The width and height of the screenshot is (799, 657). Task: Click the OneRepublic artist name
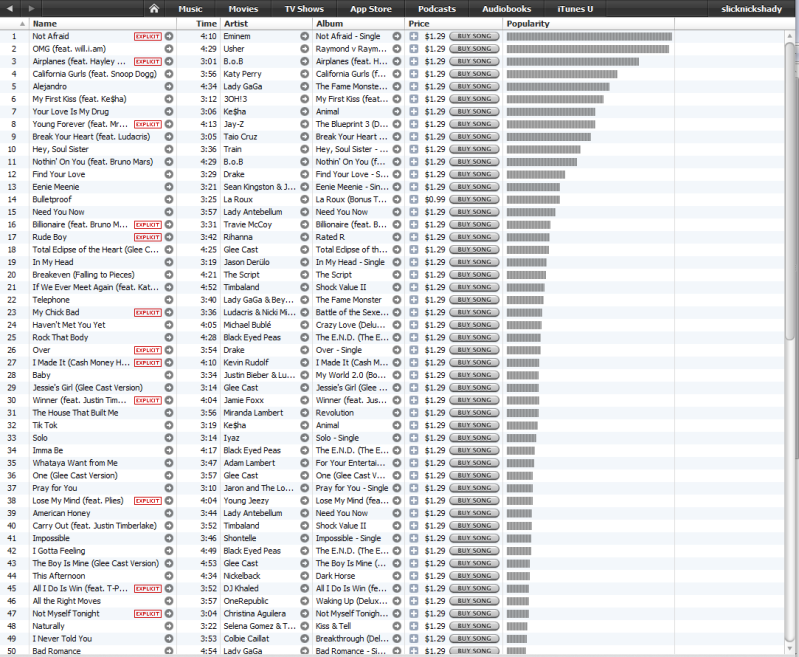(x=246, y=601)
